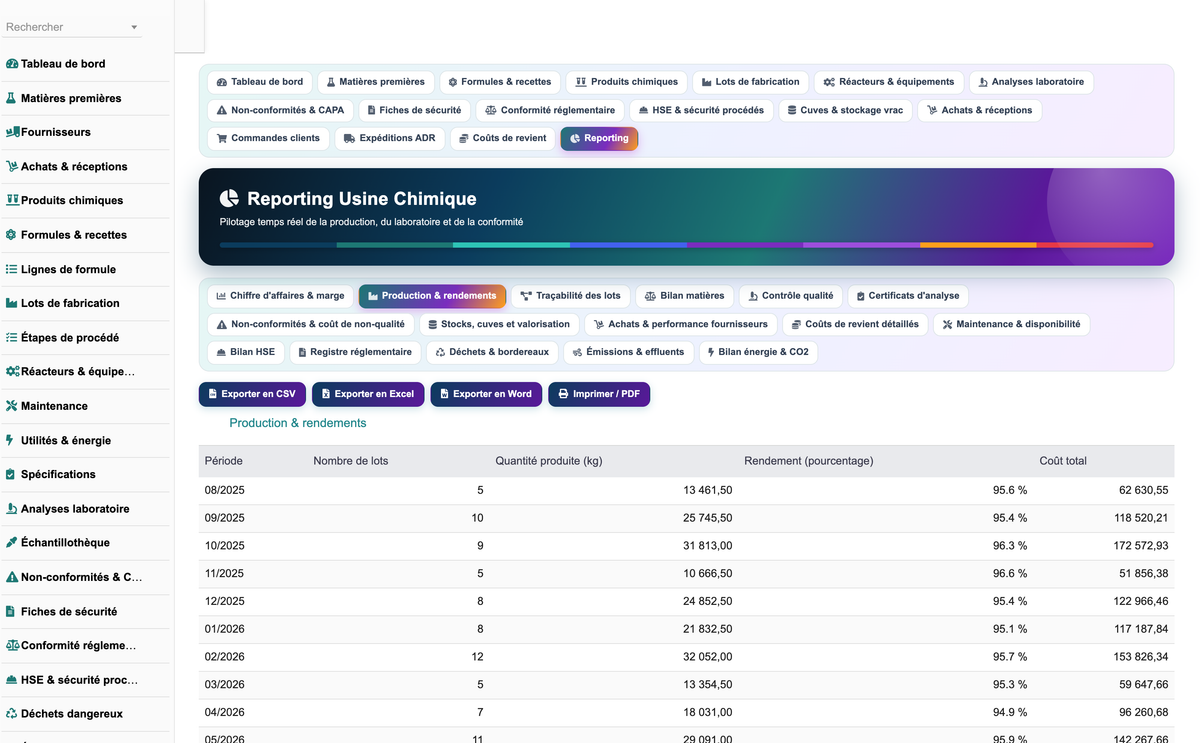Select Production & rendements report tab
The width and height of the screenshot is (1200, 743).
(432, 296)
